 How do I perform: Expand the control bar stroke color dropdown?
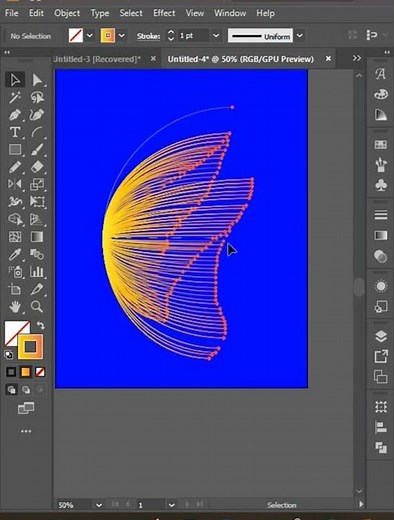tap(122, 35)
